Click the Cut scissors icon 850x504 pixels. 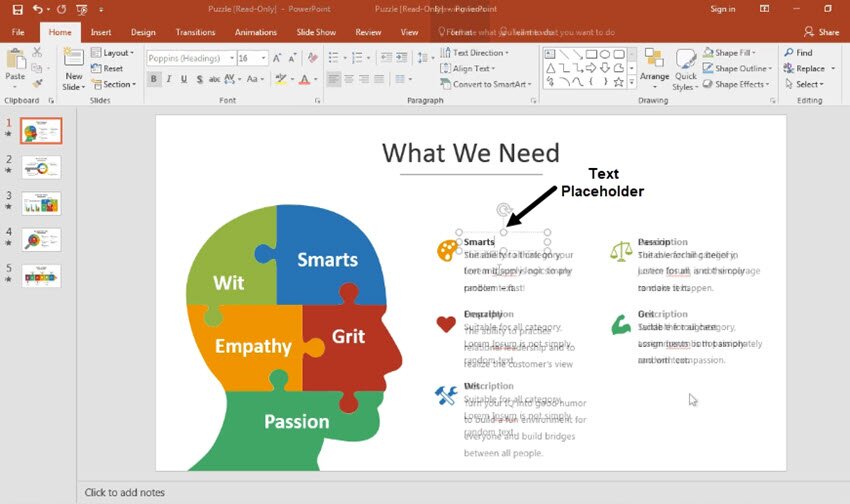(x=36, y=52)
